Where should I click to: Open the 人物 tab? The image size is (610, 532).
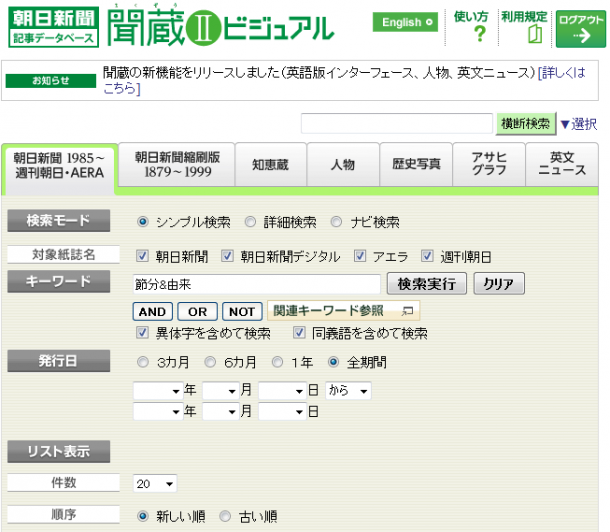pyautogui.click(x=343, y=164)
